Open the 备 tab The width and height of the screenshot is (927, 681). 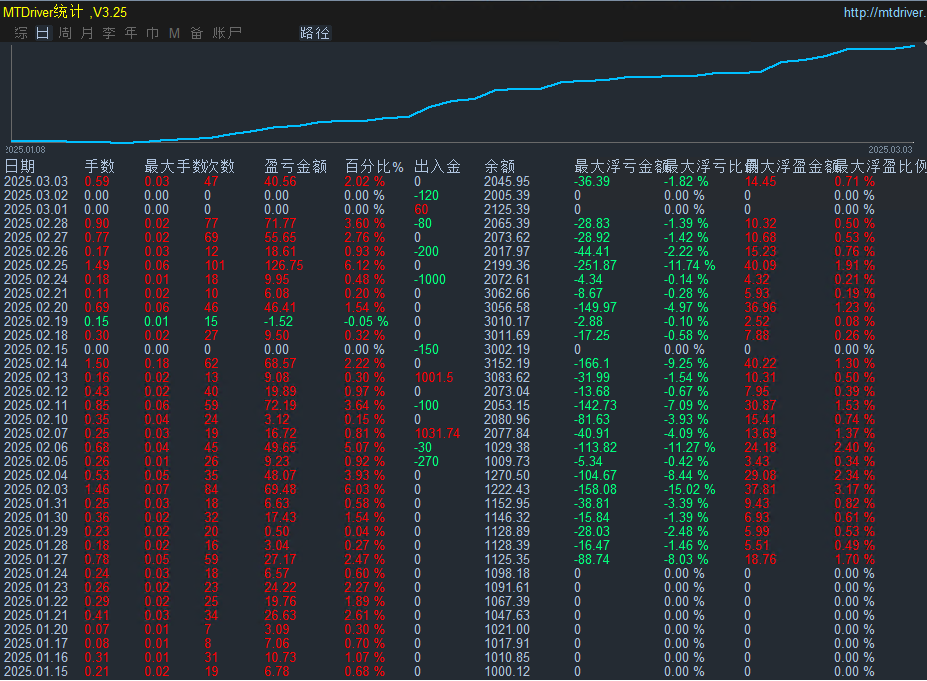pyautogui.click(x=197, y=33)
